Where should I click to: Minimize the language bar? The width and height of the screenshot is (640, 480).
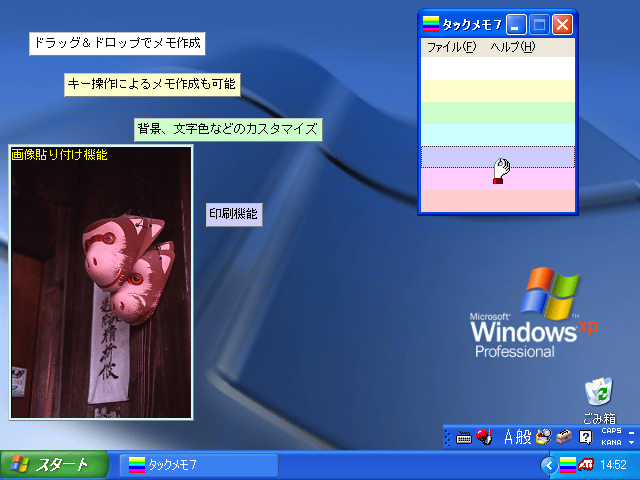tap(632, 432)
